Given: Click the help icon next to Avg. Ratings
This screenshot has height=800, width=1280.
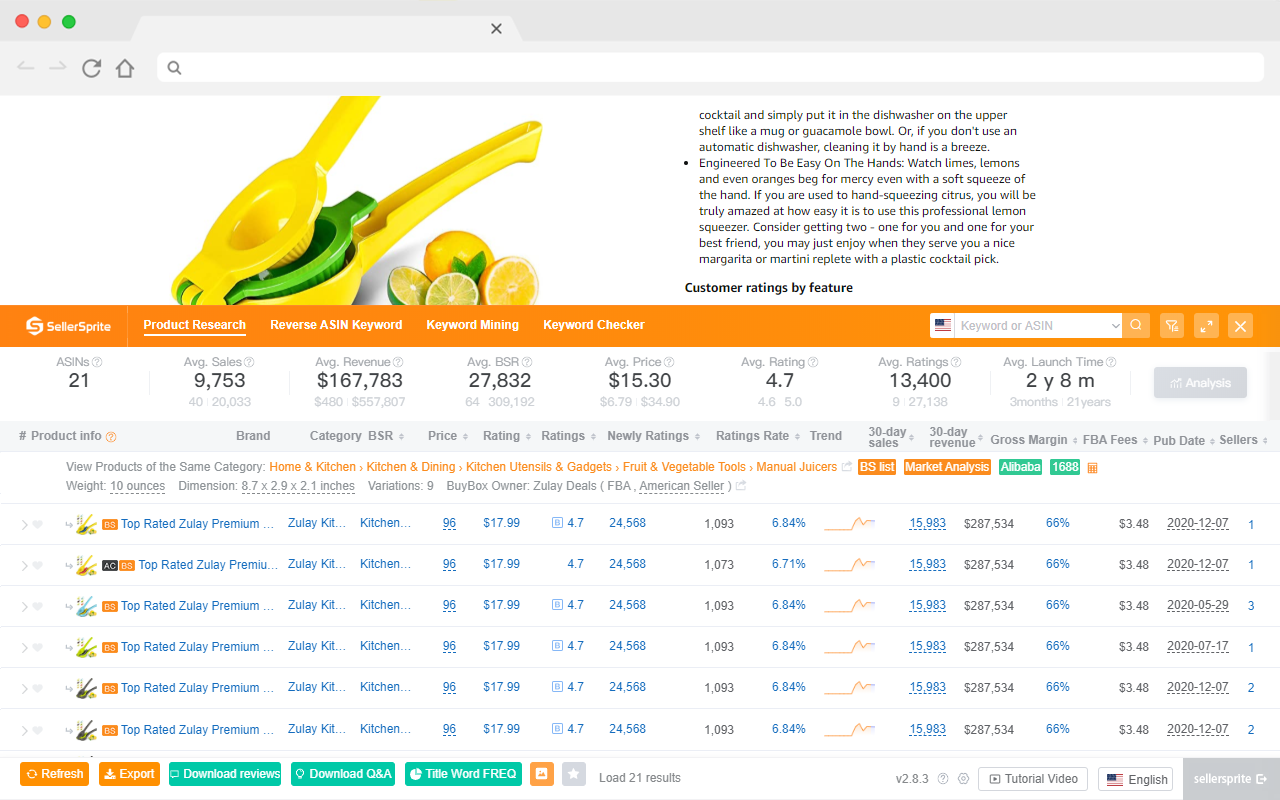Looking at the screenshot, I should [x=956, y=362].
